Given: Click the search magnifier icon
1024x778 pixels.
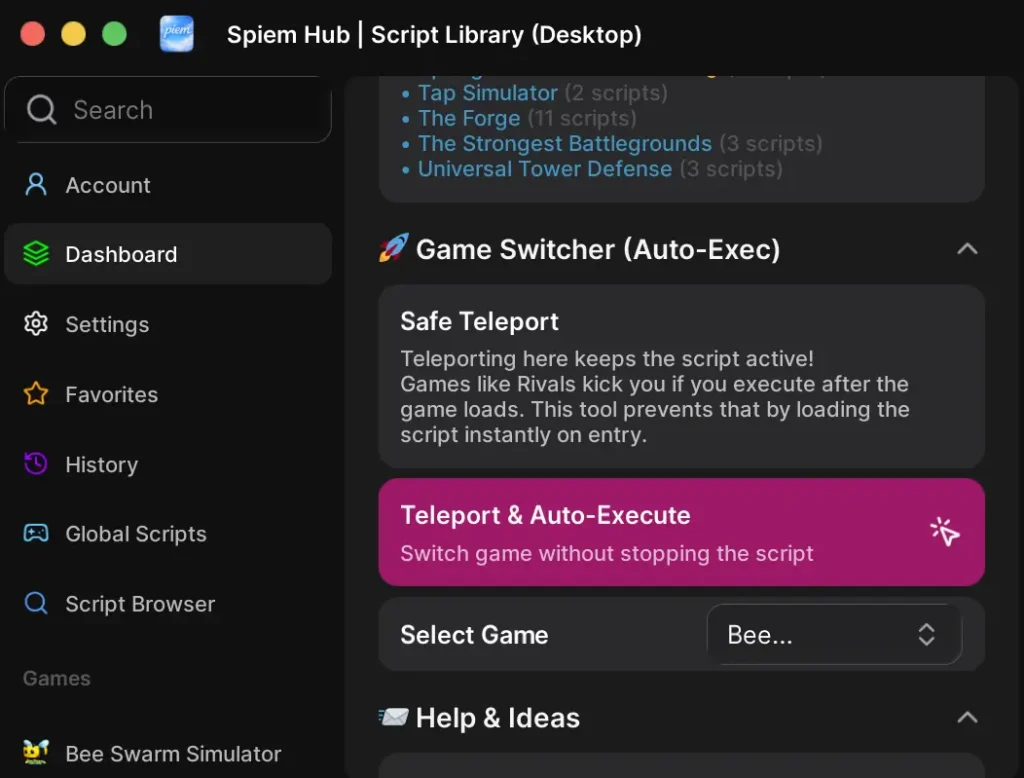Looking at the screenshot, I should tap(42, 109).
